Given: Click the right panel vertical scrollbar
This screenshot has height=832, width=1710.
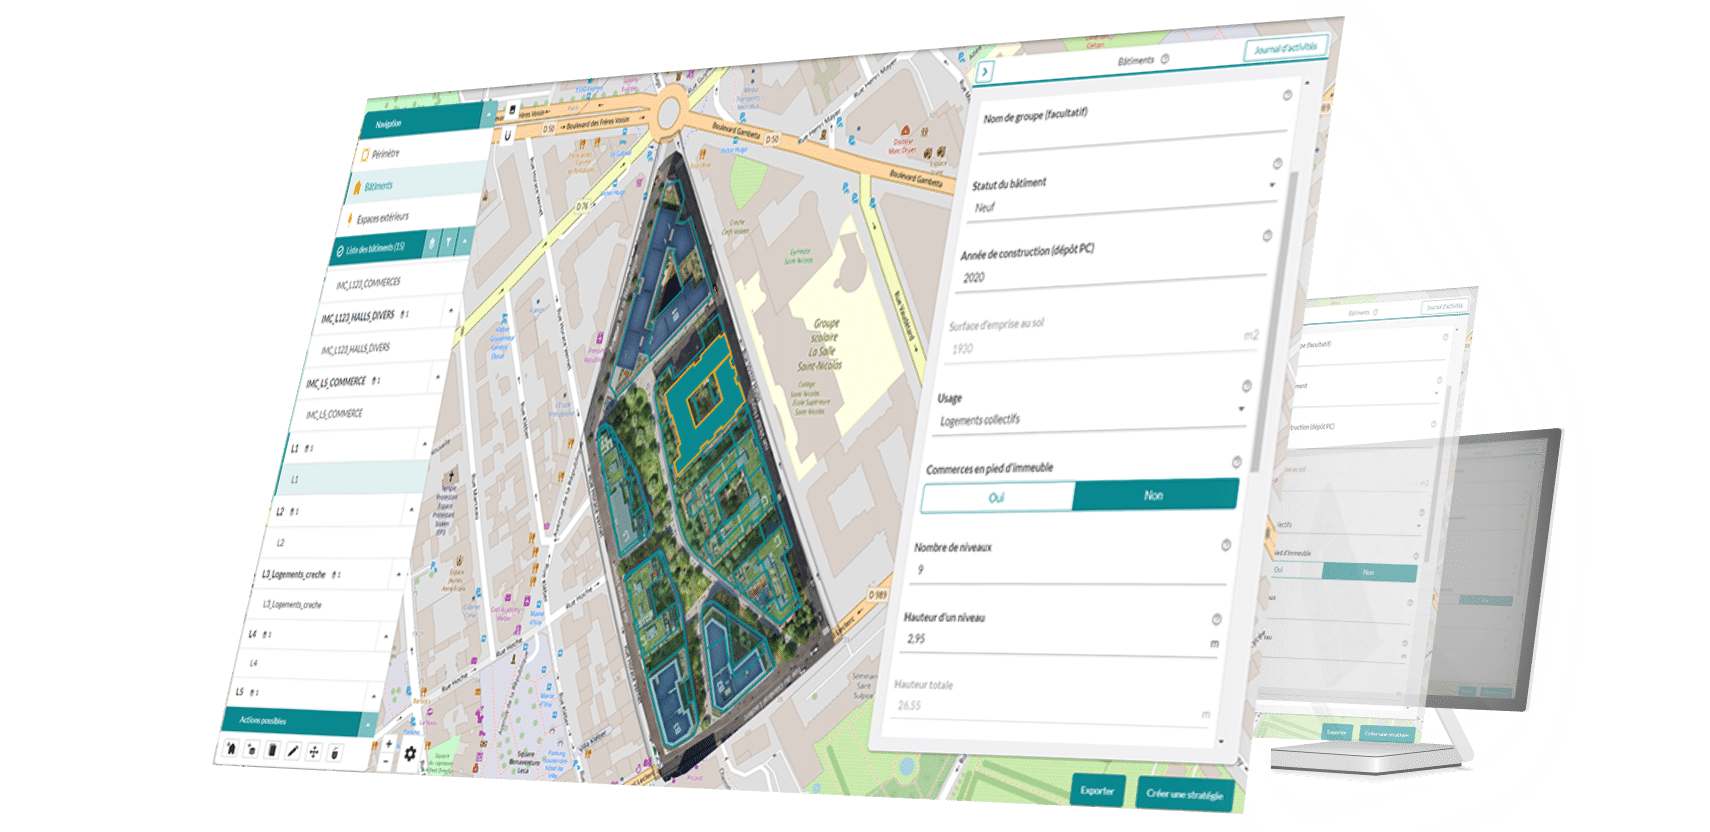Looking at the screenshot, I should [x=1276, y=320].
